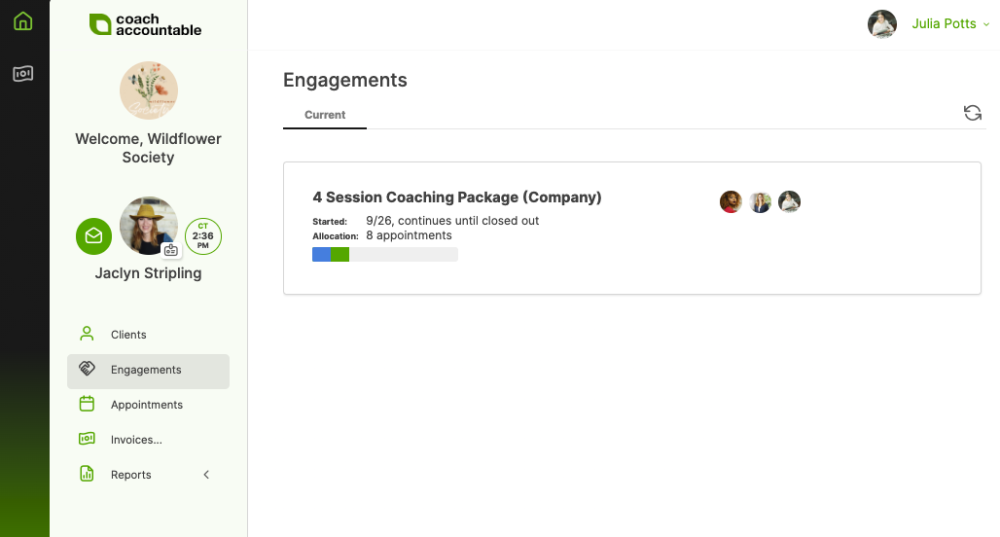The image size is (1000, 537).
Task: Click the Appointments calendar icon
Action: pyautogui.click(x=87, y=404)
